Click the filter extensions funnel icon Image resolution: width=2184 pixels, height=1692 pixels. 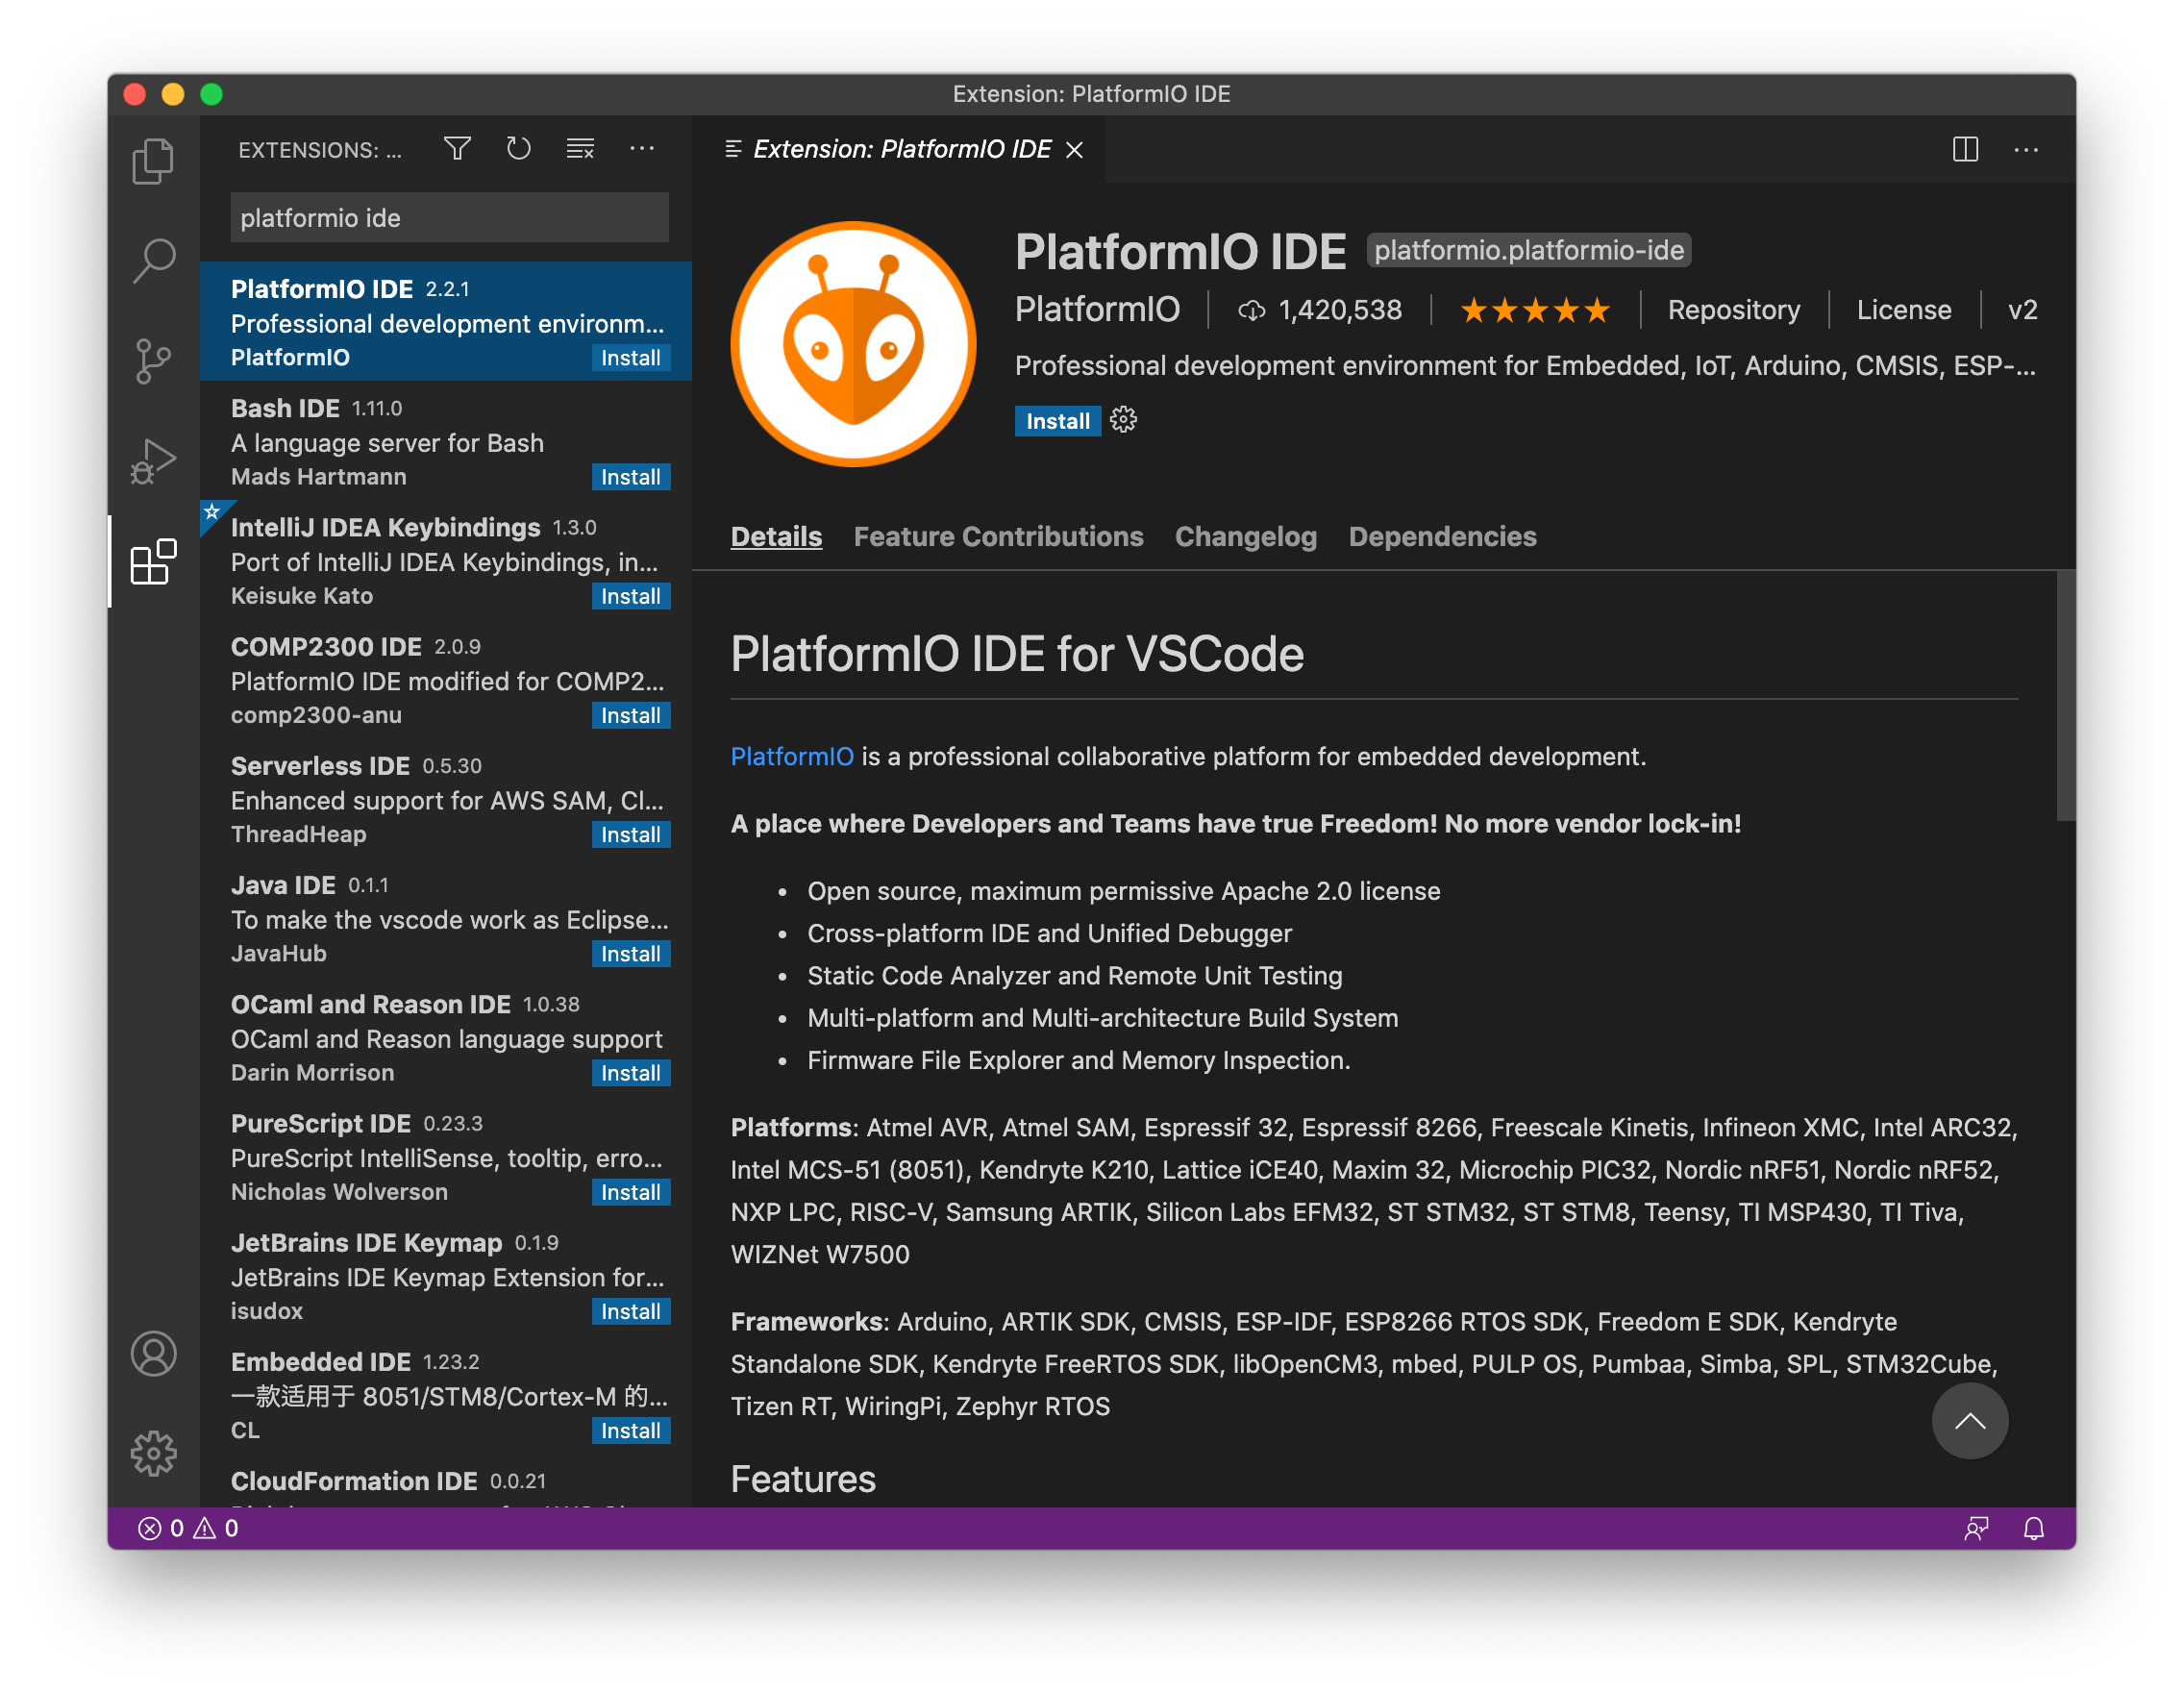457,149
